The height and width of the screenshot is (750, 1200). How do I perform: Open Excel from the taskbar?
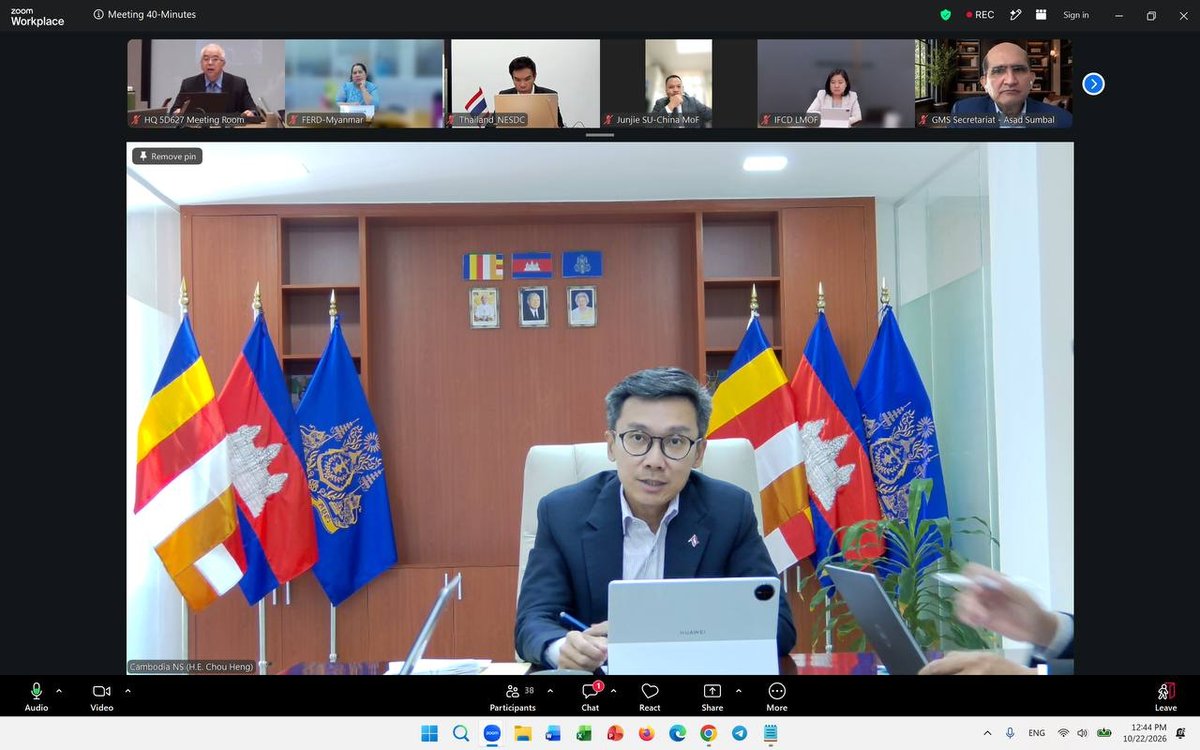tap(584, 733)
